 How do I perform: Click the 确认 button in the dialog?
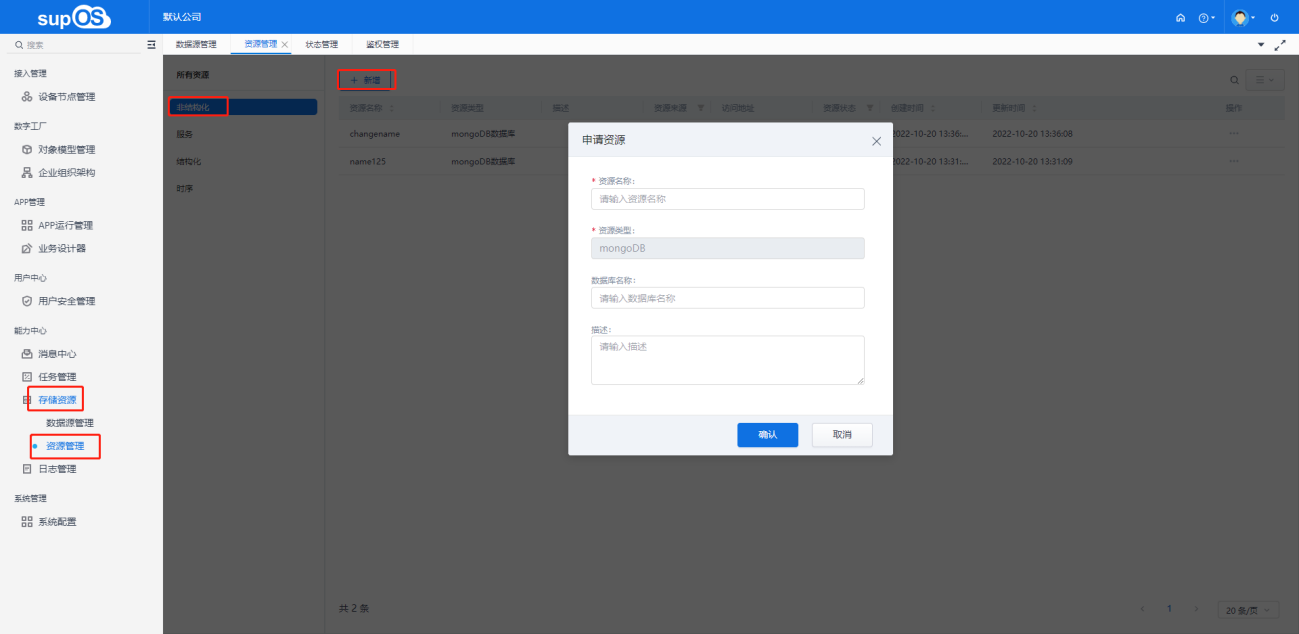pyautogui.click(x=767, y=435)
